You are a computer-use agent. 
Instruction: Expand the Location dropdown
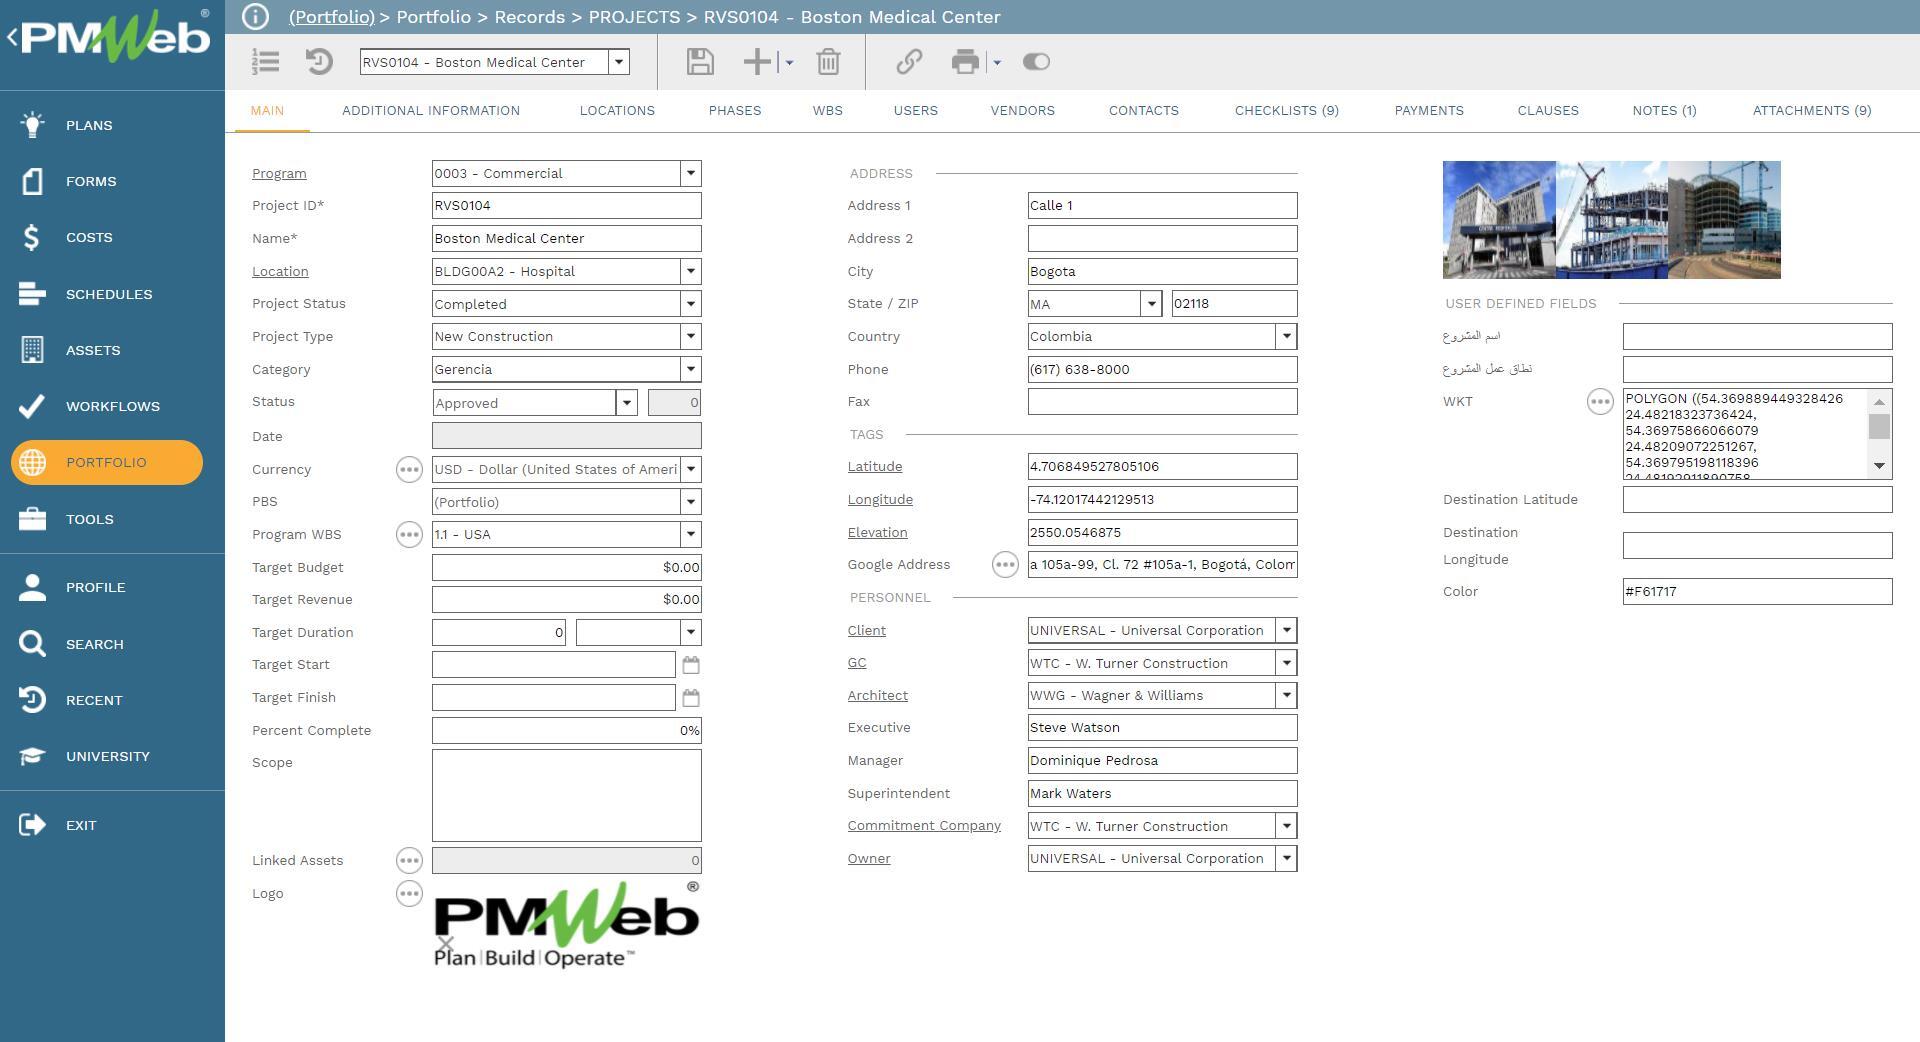(690, 271)
